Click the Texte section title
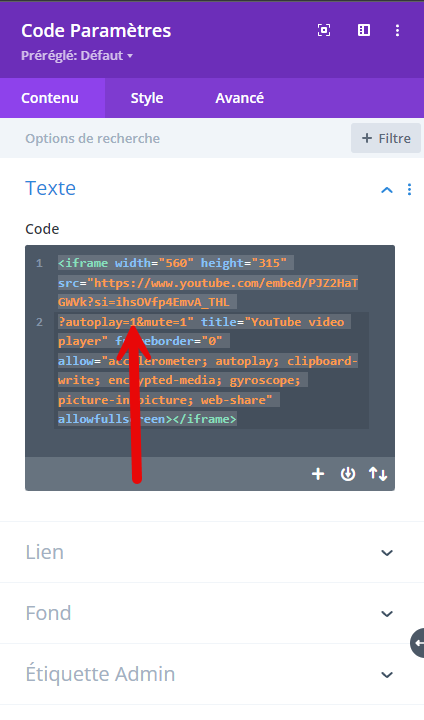424x720 pixels. coord(51,188)
